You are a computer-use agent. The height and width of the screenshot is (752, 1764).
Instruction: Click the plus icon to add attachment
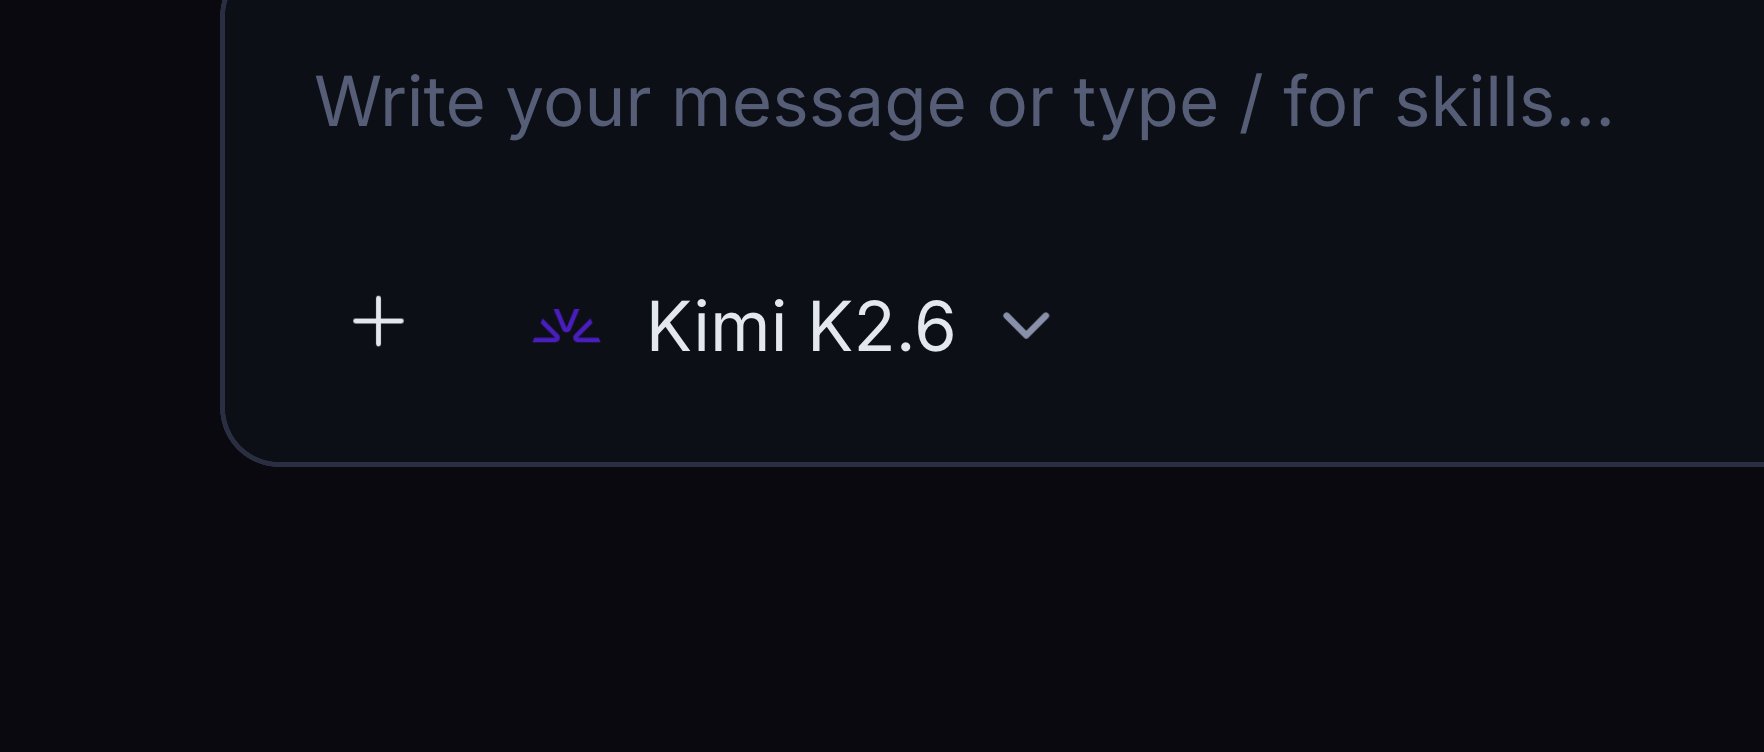click(x=378, y=322)
